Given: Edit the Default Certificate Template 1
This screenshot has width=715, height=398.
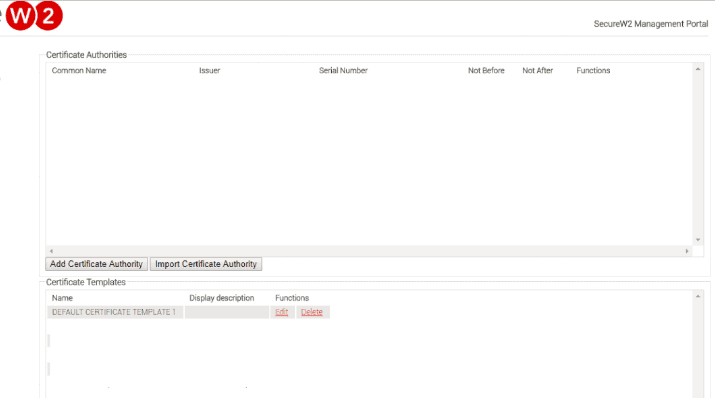Looking at the screenshot, I should (x=281, y=312).
